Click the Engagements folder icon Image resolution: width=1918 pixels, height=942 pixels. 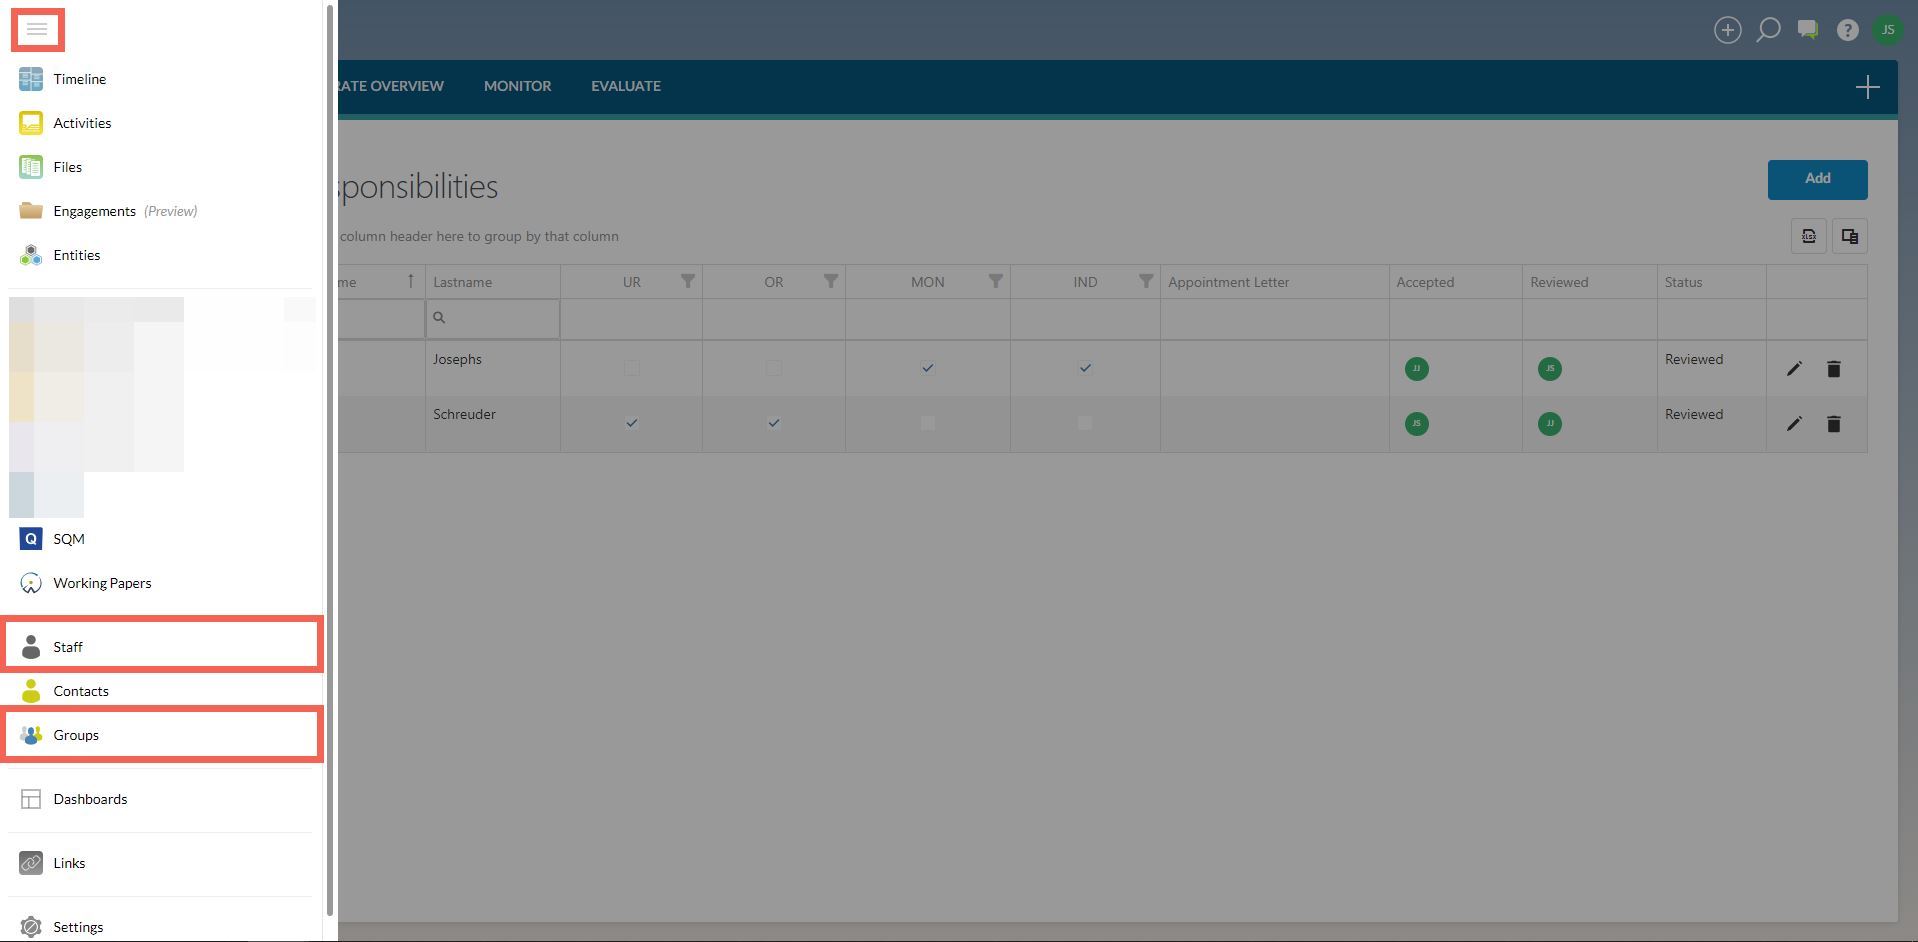pyautogui.click(x=31, y=211)
